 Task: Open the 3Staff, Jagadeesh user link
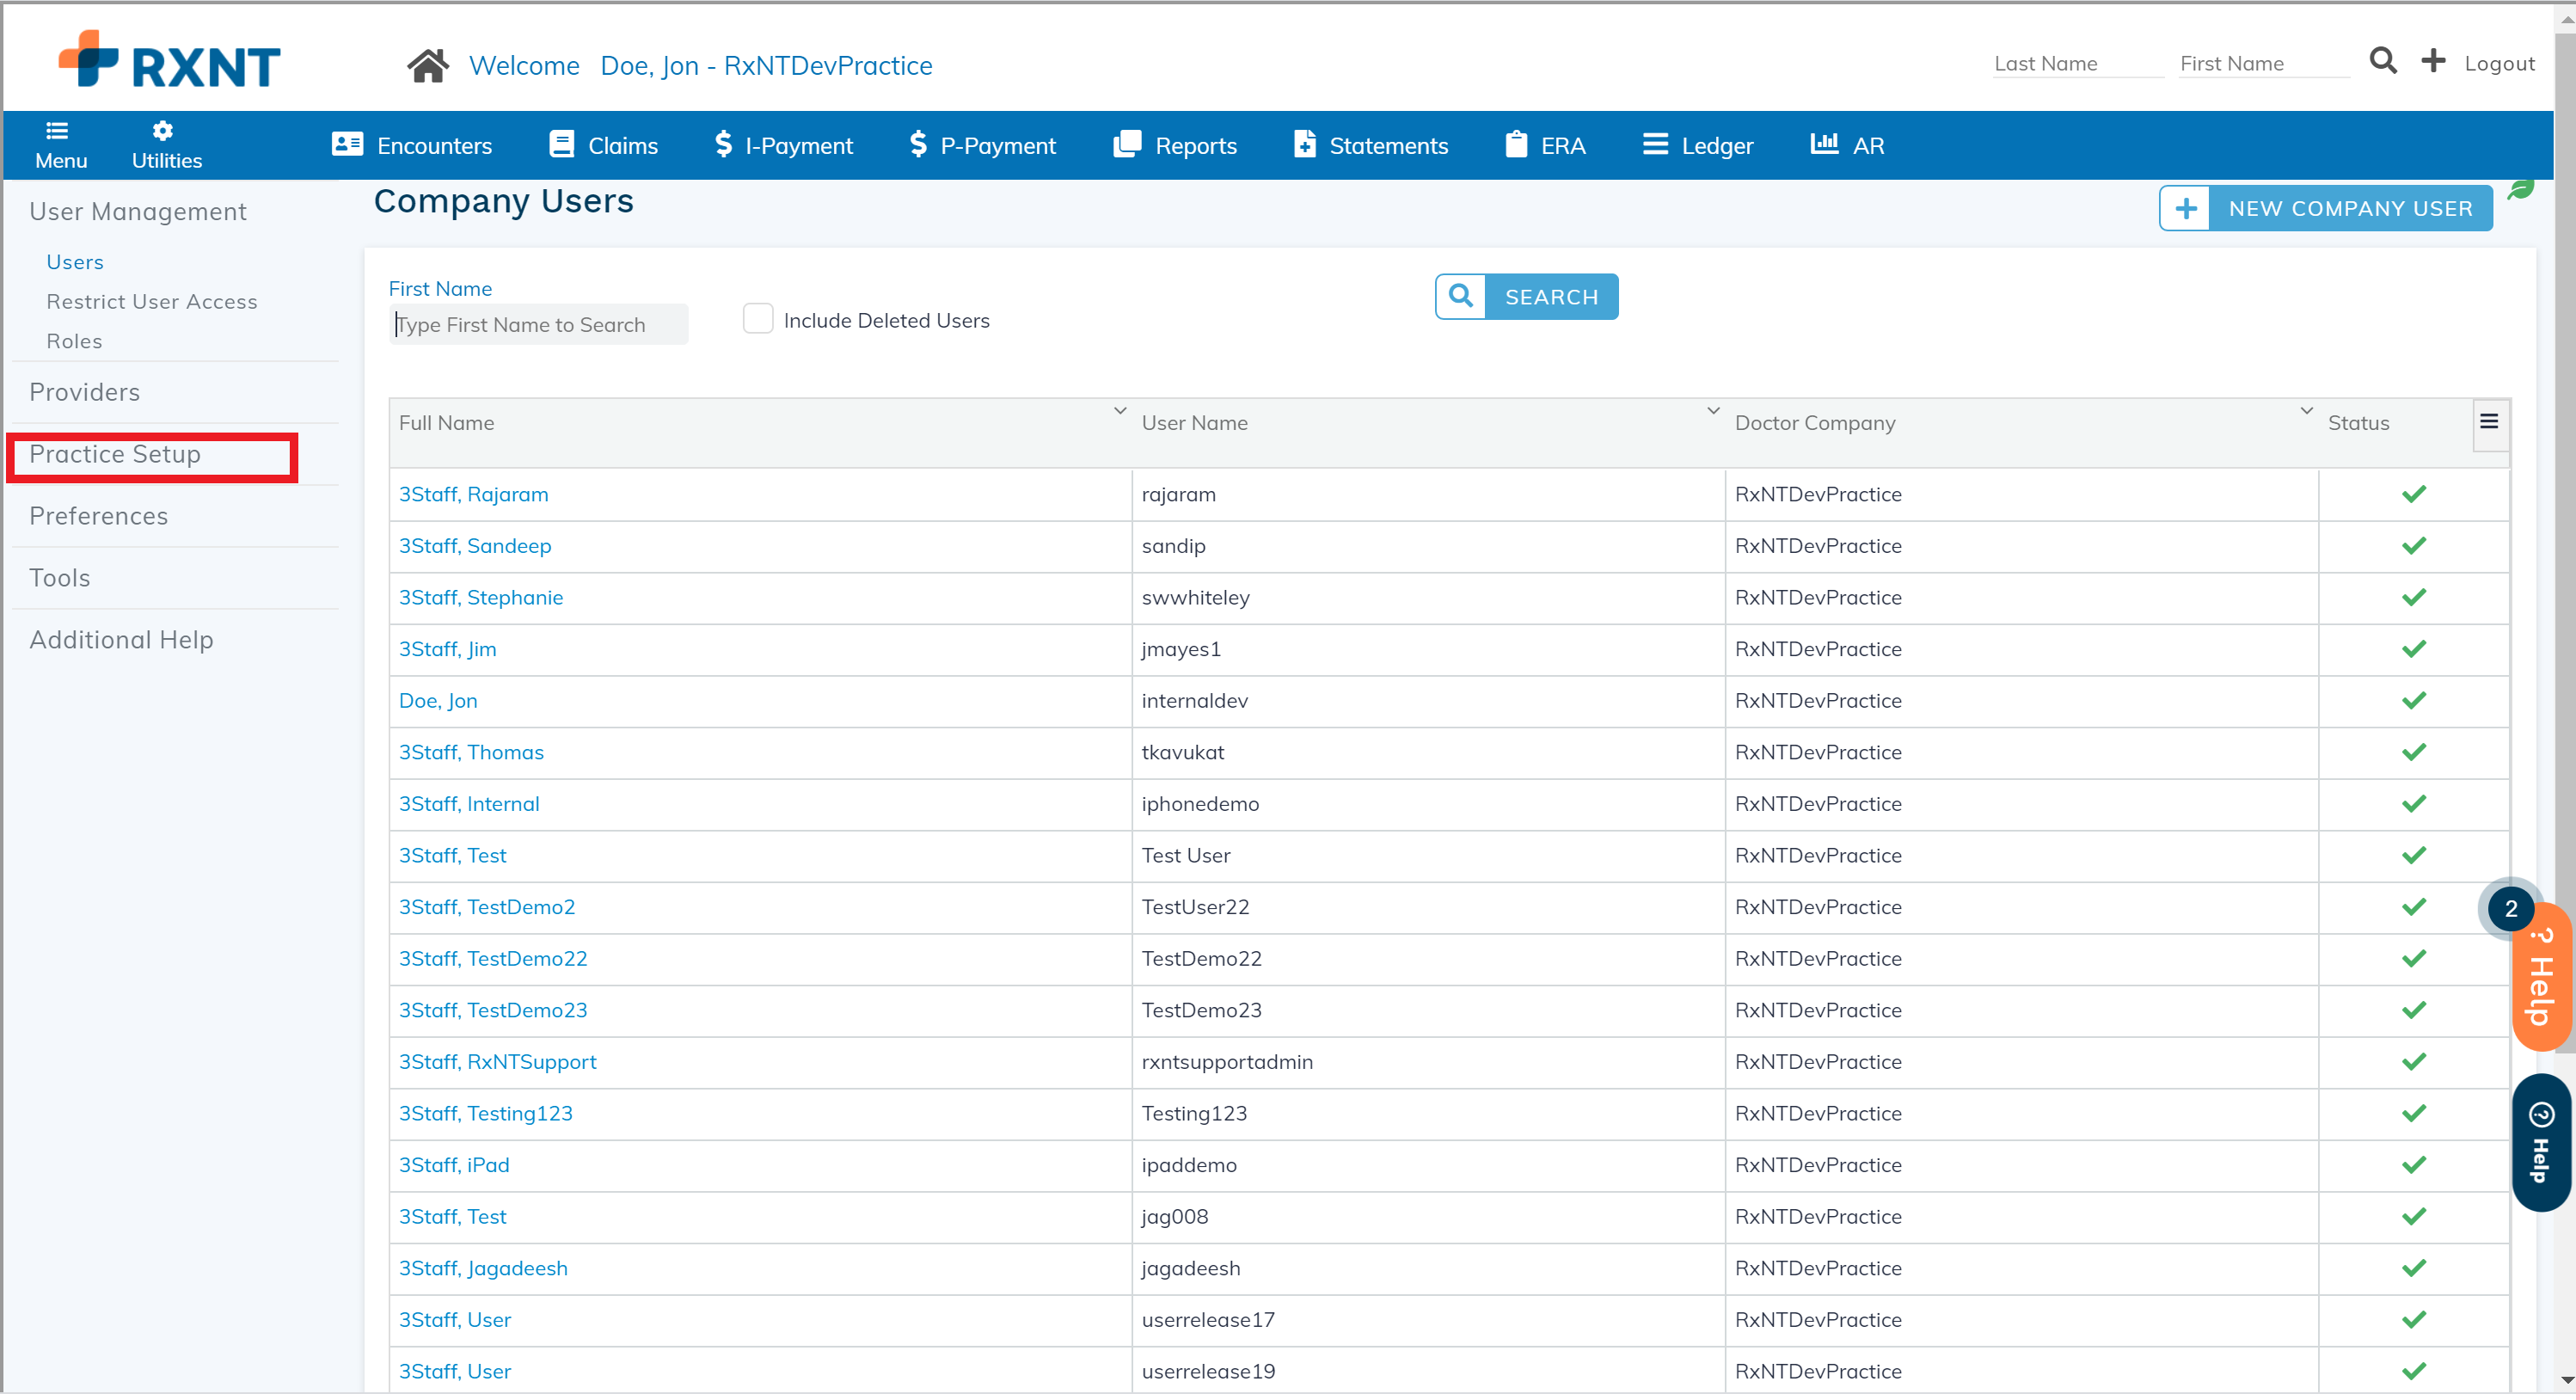[483, 1271]
